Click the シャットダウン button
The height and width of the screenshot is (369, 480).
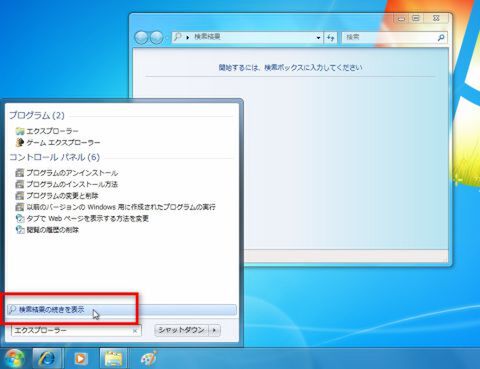181,330
